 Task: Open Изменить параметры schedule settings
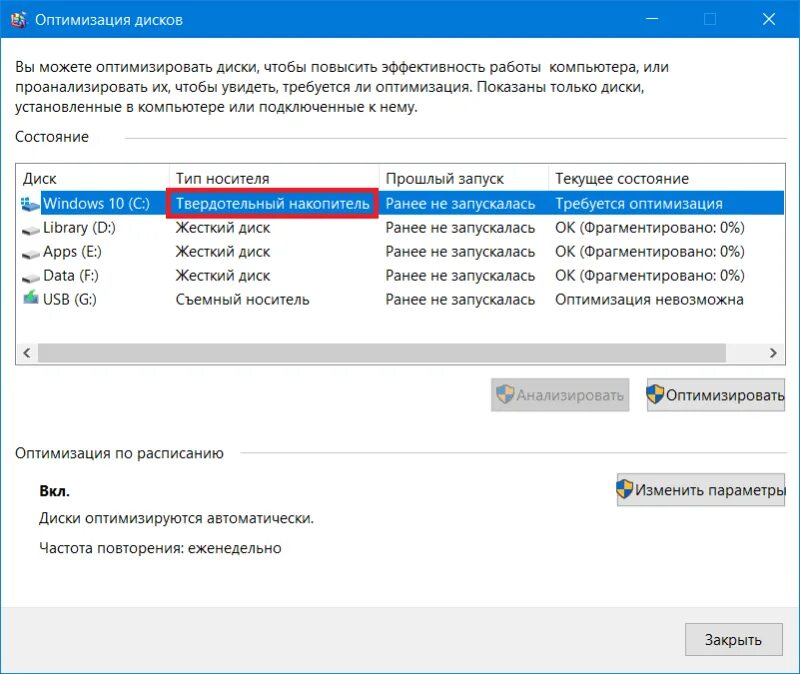click(x=701, y=490)
